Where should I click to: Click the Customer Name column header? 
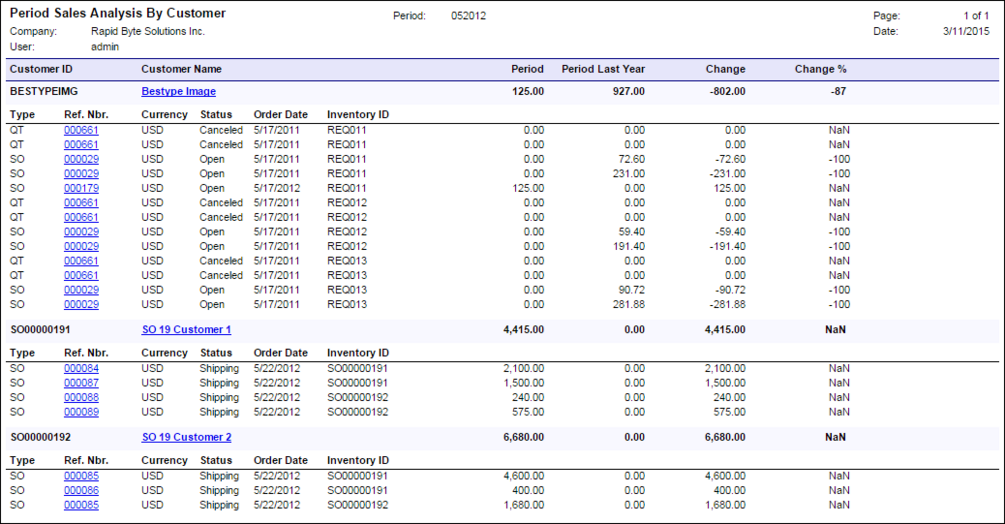(181, 69)
